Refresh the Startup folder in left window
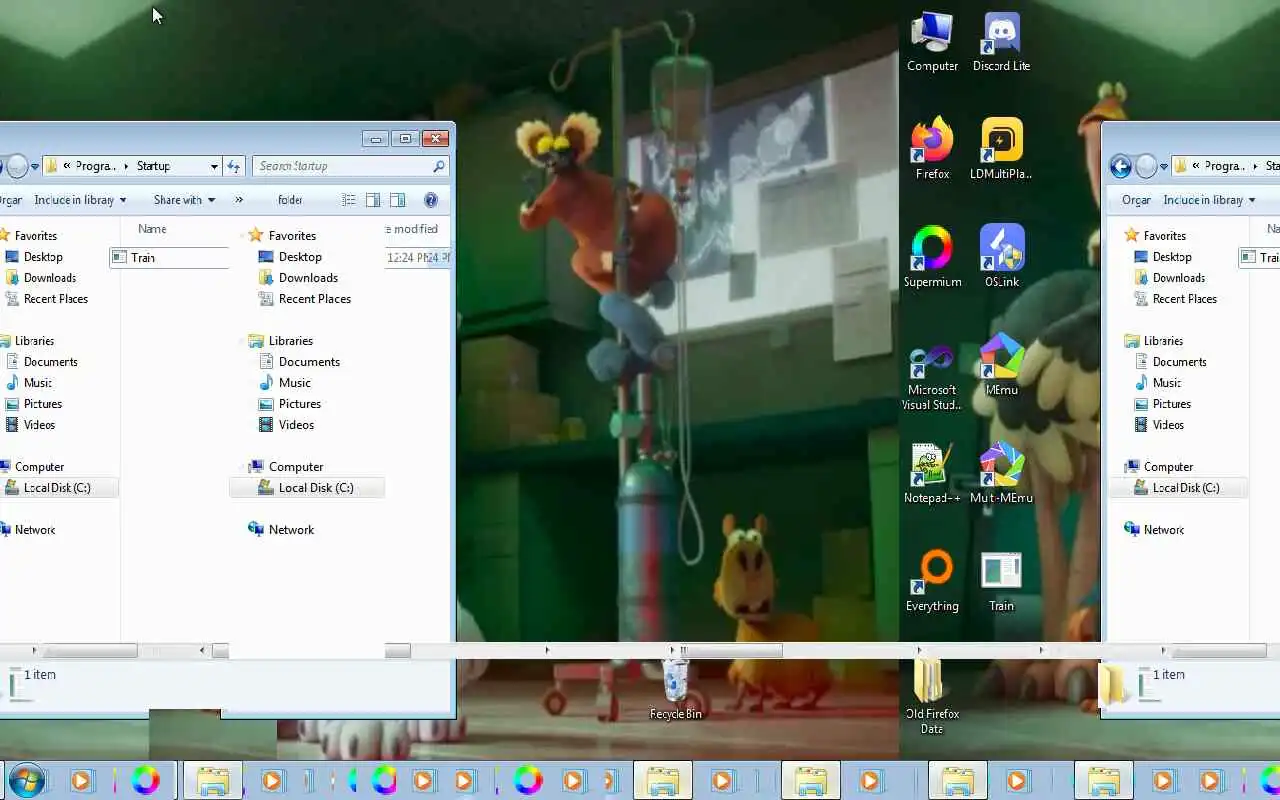 [x=233, y=166]
